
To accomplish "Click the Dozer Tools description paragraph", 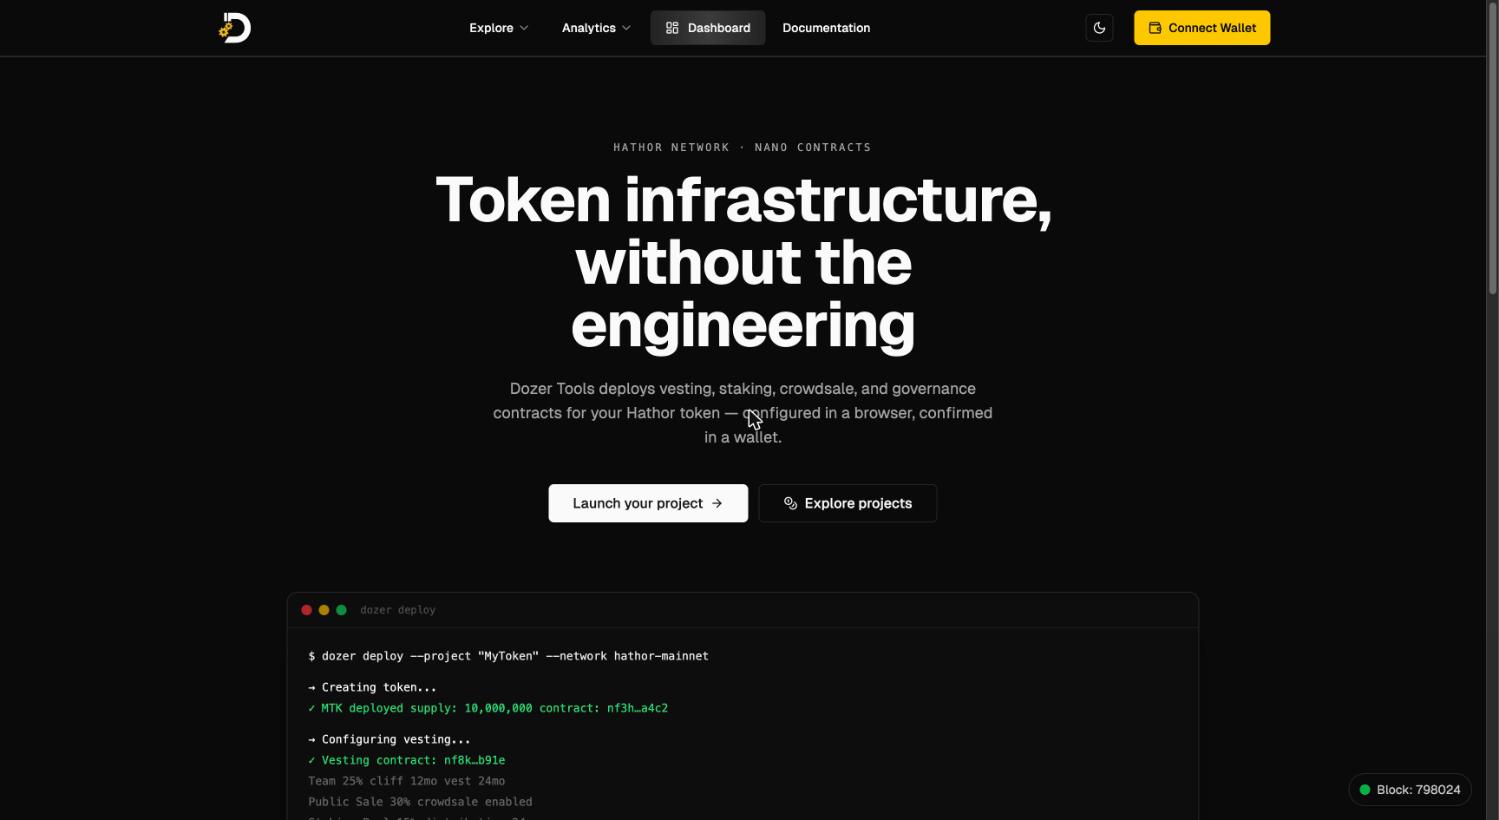I will point(743,413).
